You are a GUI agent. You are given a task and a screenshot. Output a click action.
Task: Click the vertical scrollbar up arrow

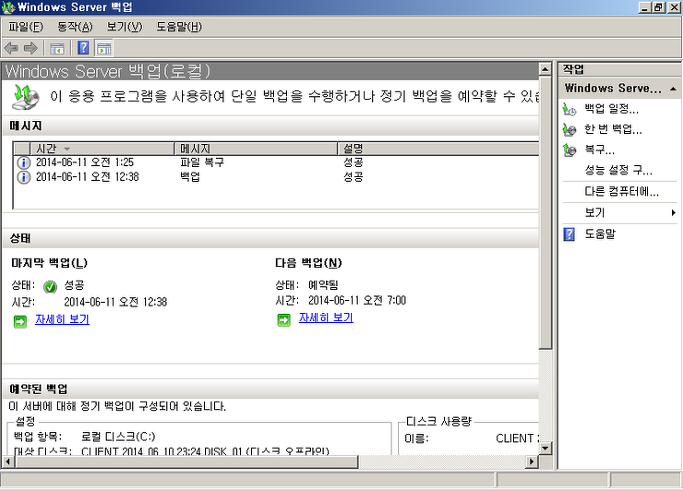click(x=545, y=69)
